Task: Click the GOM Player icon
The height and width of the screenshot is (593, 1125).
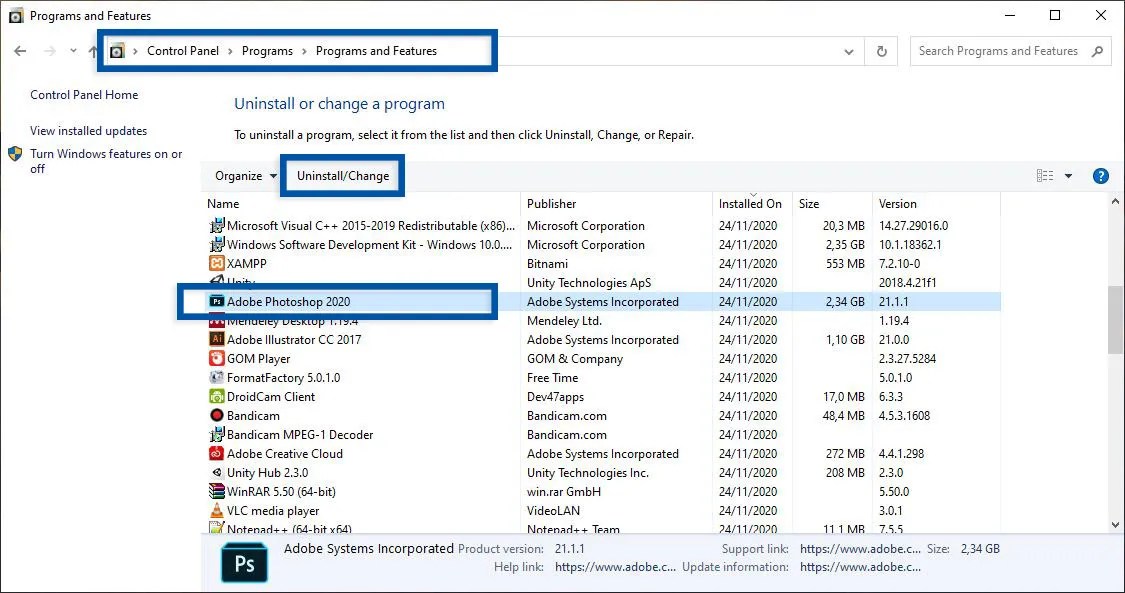Action: [x=217, y=358]
